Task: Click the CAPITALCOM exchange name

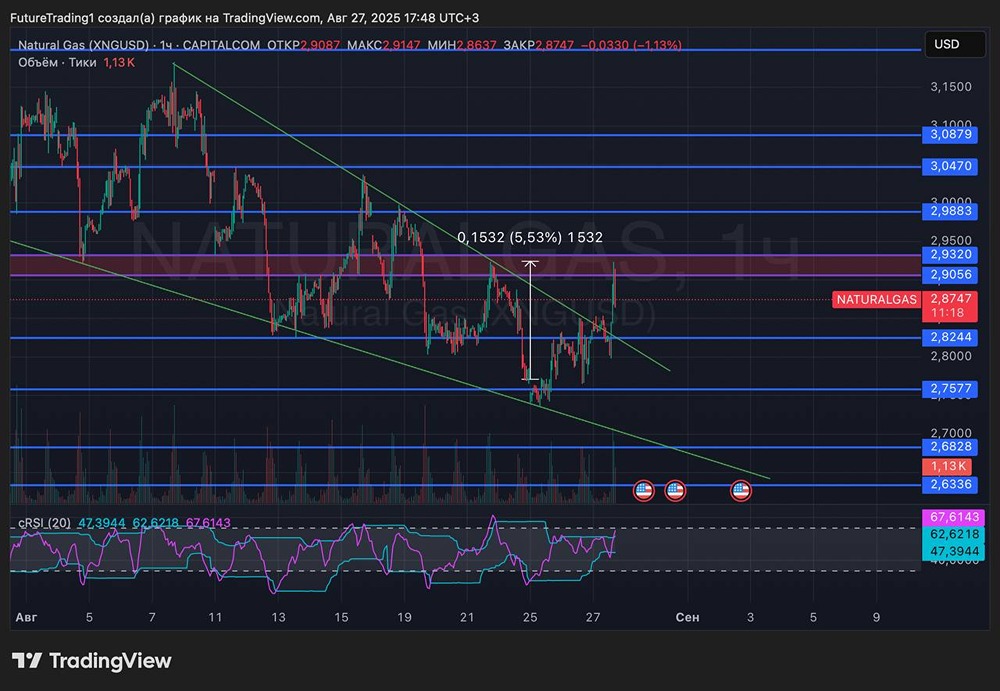Action: [221, 45]
